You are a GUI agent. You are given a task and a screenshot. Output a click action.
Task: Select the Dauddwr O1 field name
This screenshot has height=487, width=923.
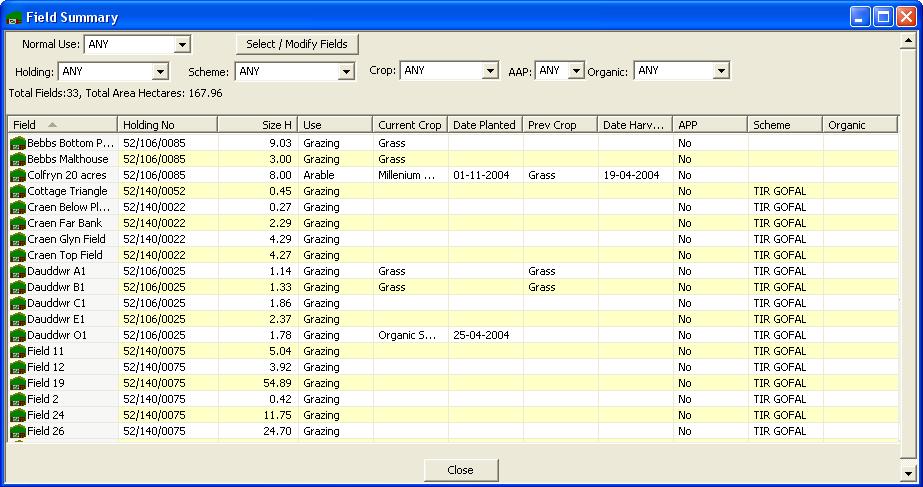pos(57,335)
